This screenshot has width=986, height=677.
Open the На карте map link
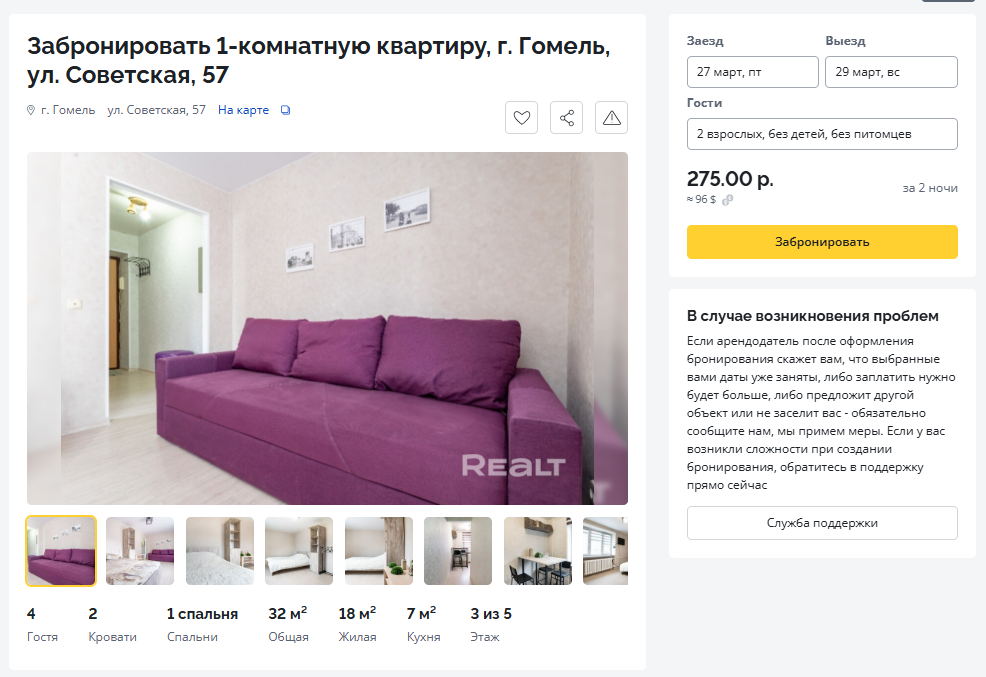tap(243, 110)
